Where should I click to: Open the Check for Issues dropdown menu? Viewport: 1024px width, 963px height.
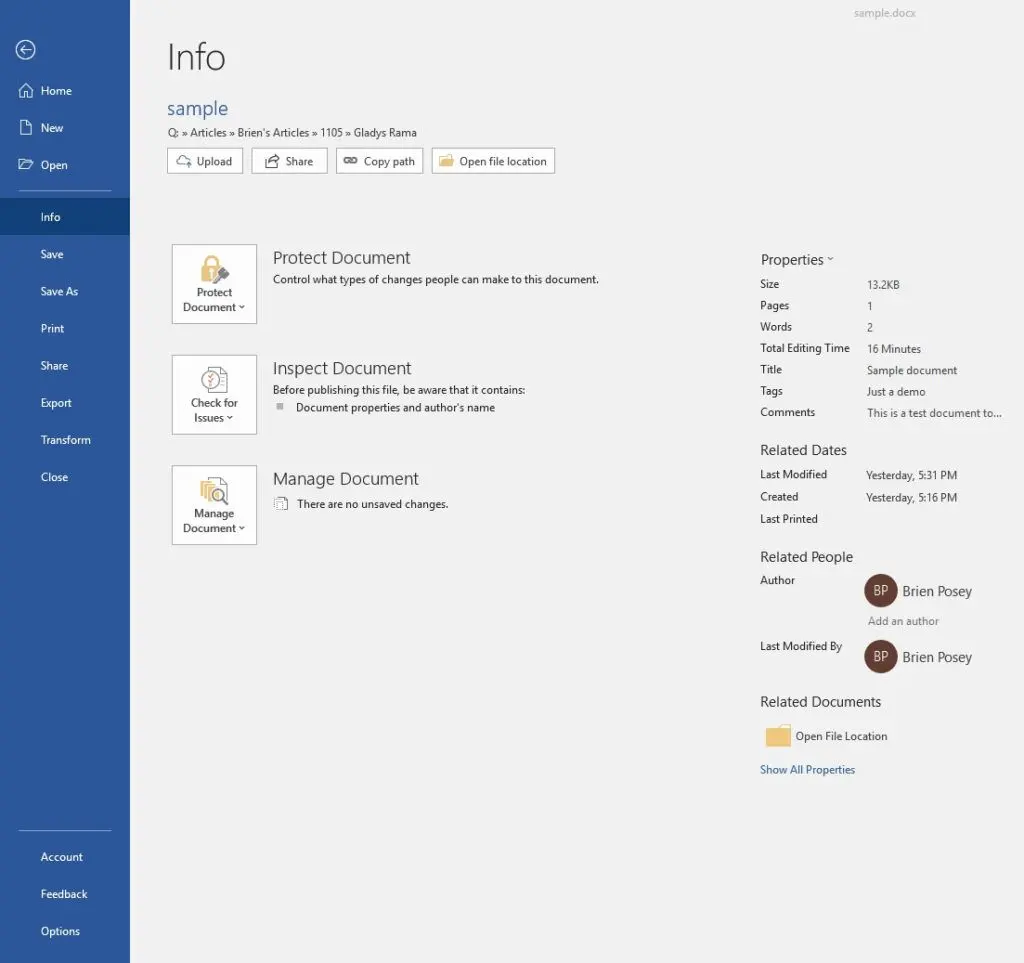click(x=214, y=394)
